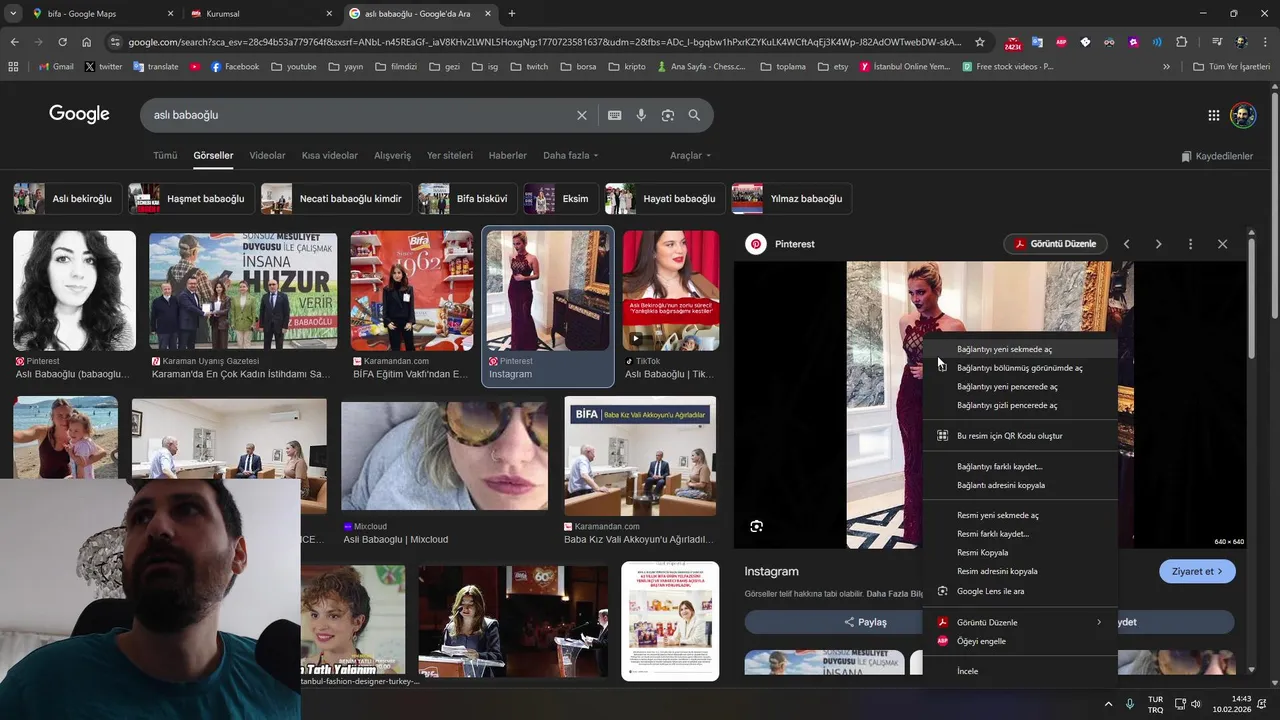The height and width of the screenshot is (720, 1280).
Task: Open taskbar volume control
Action: coord(1196,704)
